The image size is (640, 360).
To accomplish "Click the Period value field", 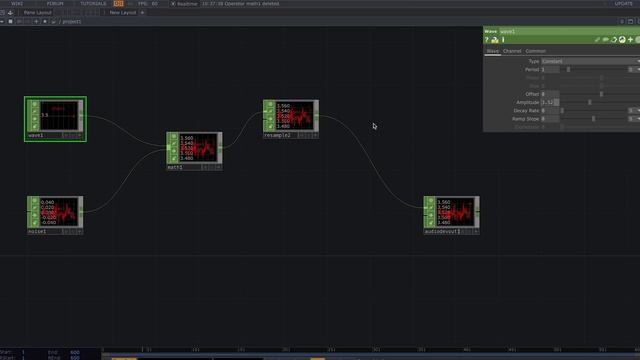I will pos(550,70).
